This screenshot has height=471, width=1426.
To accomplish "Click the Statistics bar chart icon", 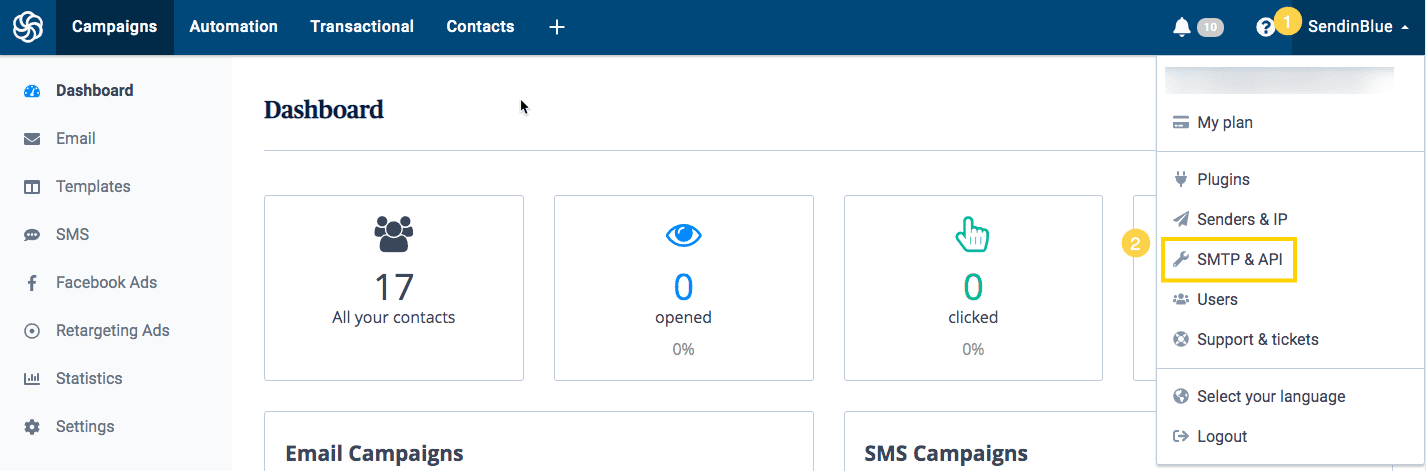I will pos(32,379).
